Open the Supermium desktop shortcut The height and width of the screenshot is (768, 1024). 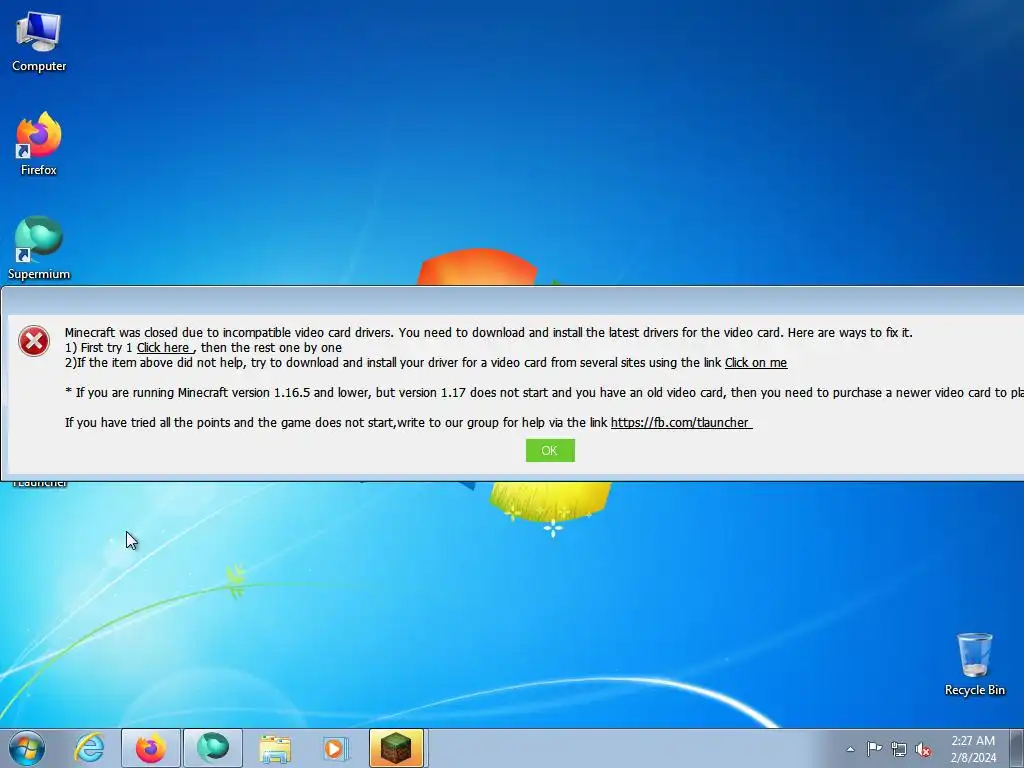(x=39, y=248)
